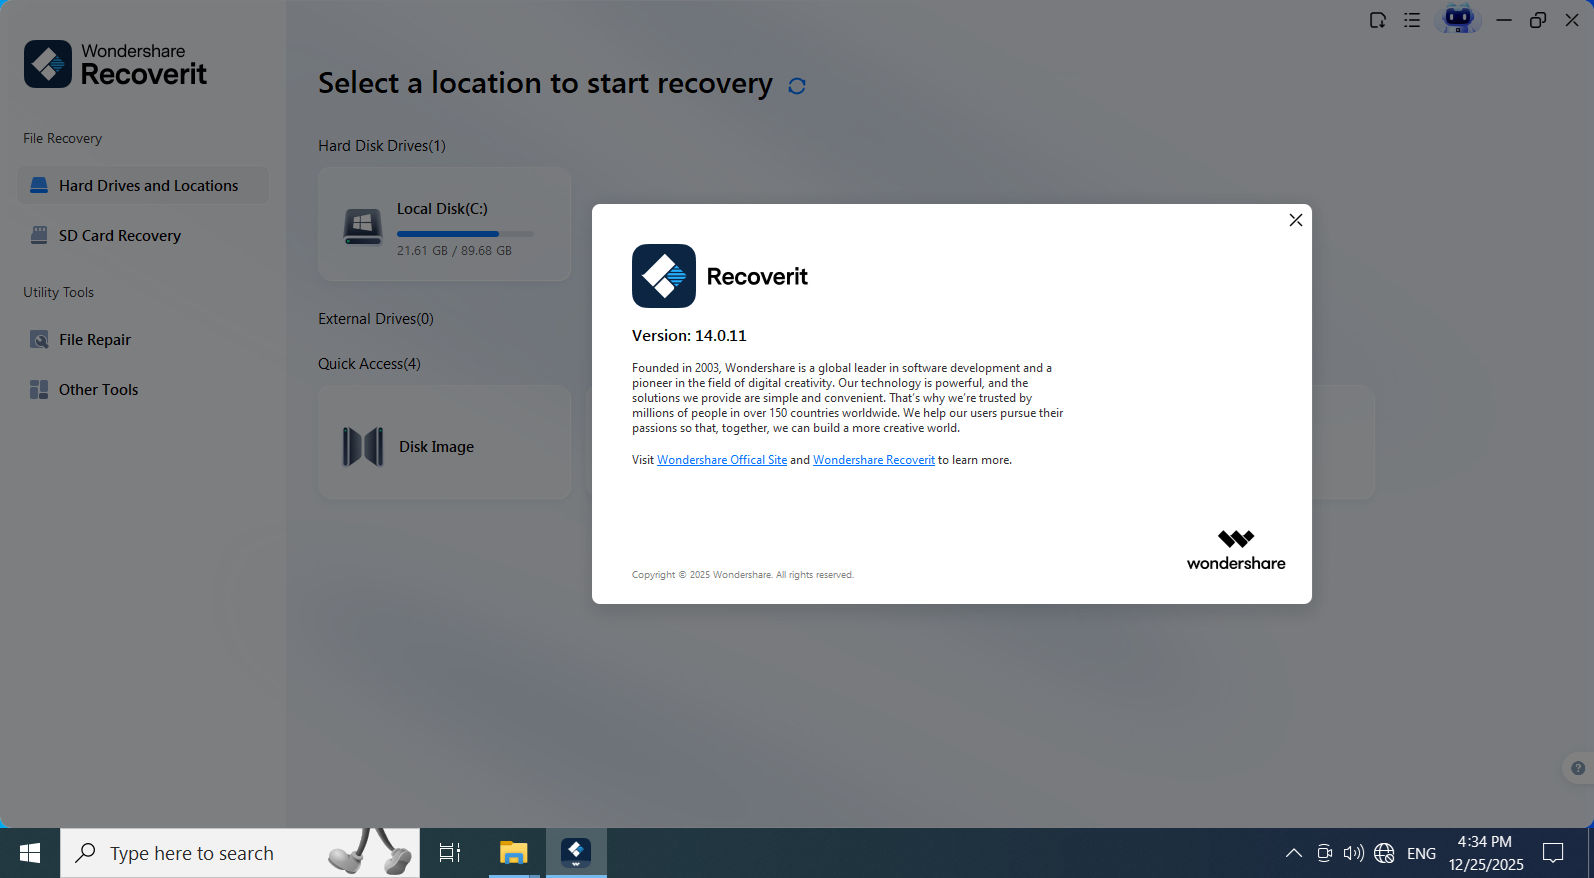Click the import icon in title bar
Screen dimensions: 1594x878
(1377, 20)
